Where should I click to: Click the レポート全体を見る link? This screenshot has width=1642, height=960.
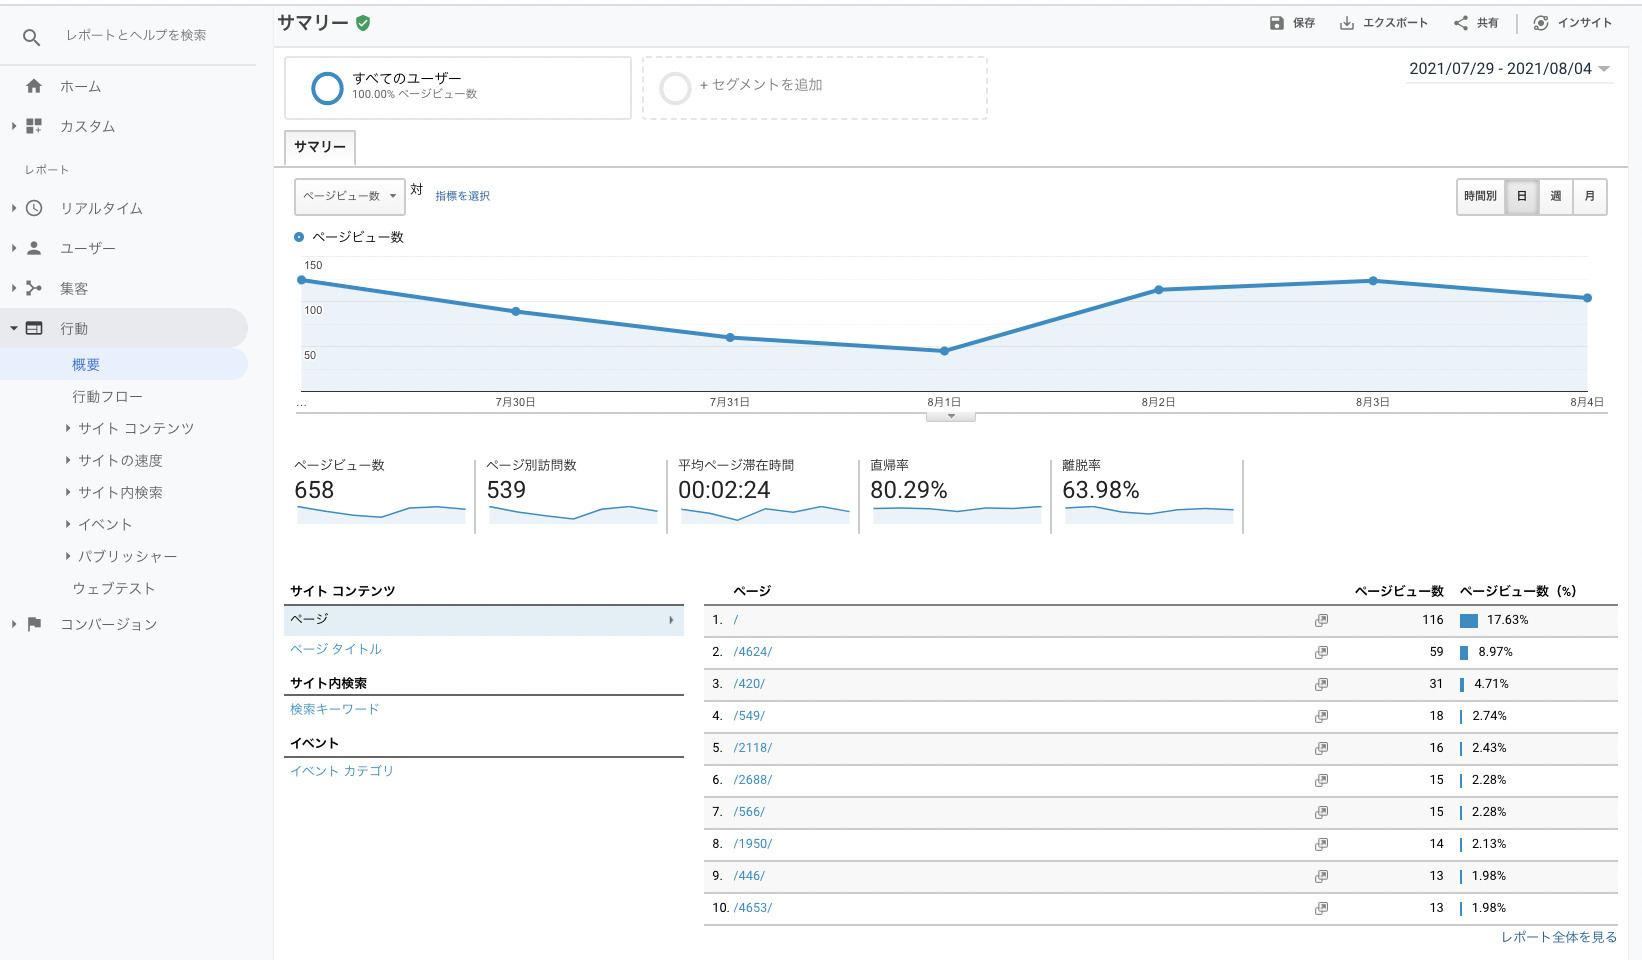1558,937
